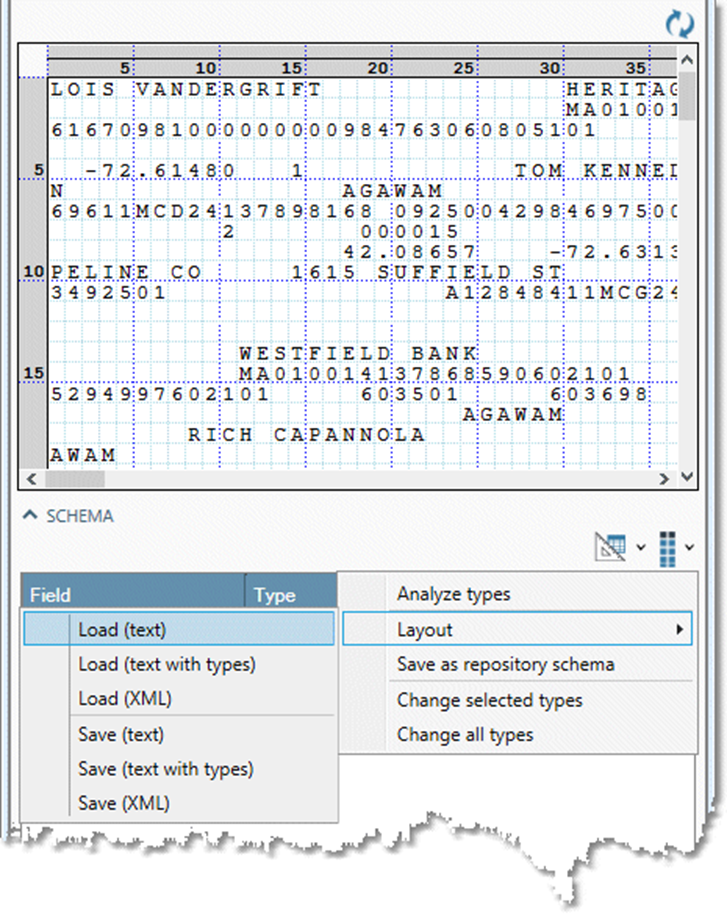Select Analyze types from the menu
The height and width of the screenshot is (916, 727).
coord(453,594)
